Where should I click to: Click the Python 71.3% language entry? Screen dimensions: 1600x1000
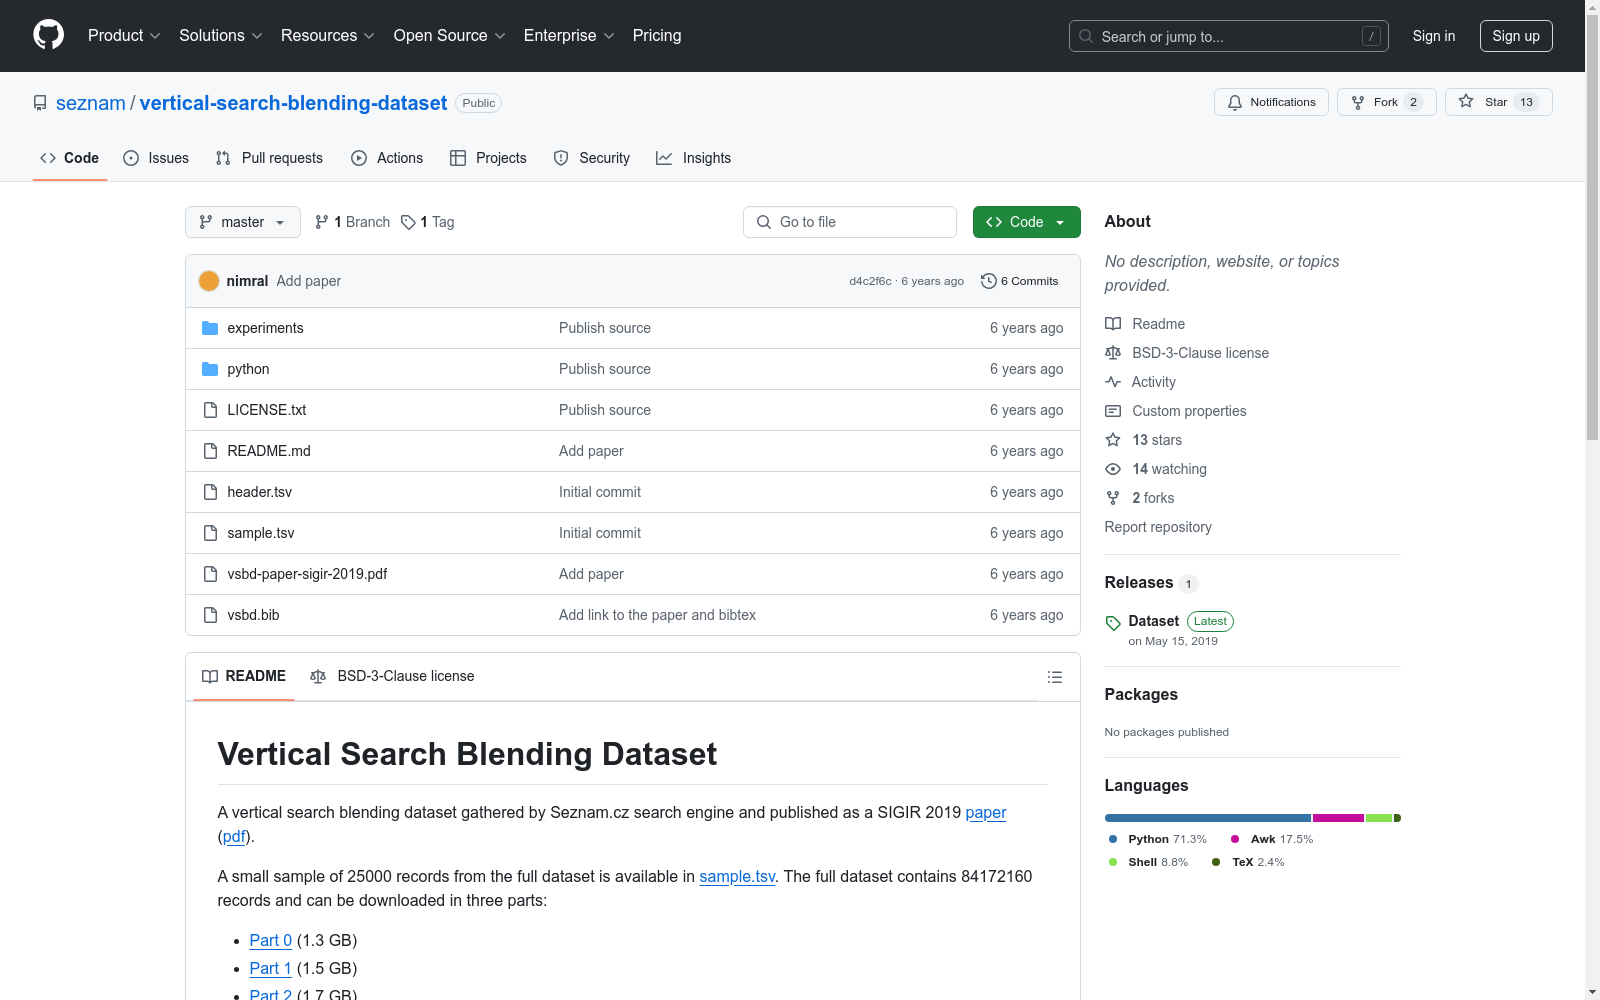[x=1157, y=839]
